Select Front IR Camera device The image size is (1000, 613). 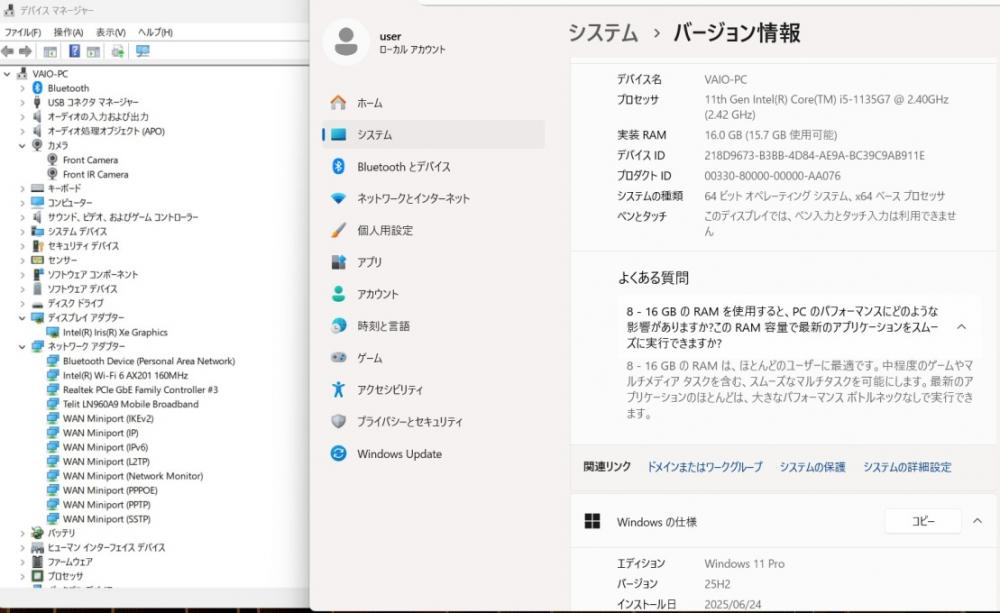95,174
